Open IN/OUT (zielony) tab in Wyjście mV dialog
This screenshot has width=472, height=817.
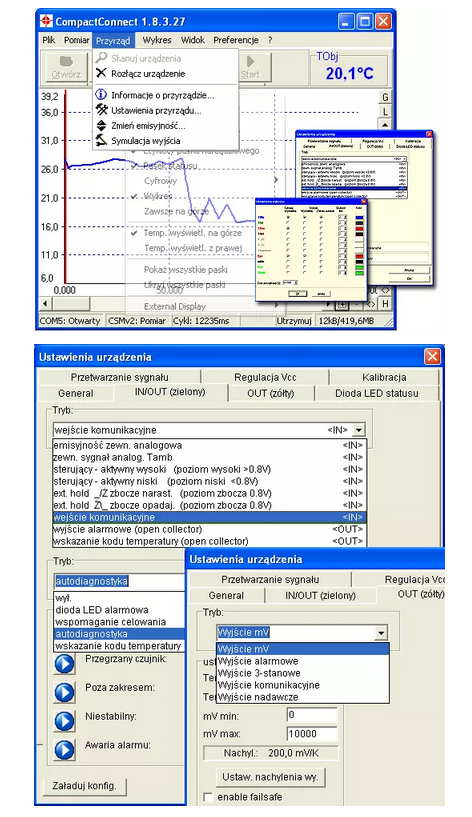(x=320, y=596)
